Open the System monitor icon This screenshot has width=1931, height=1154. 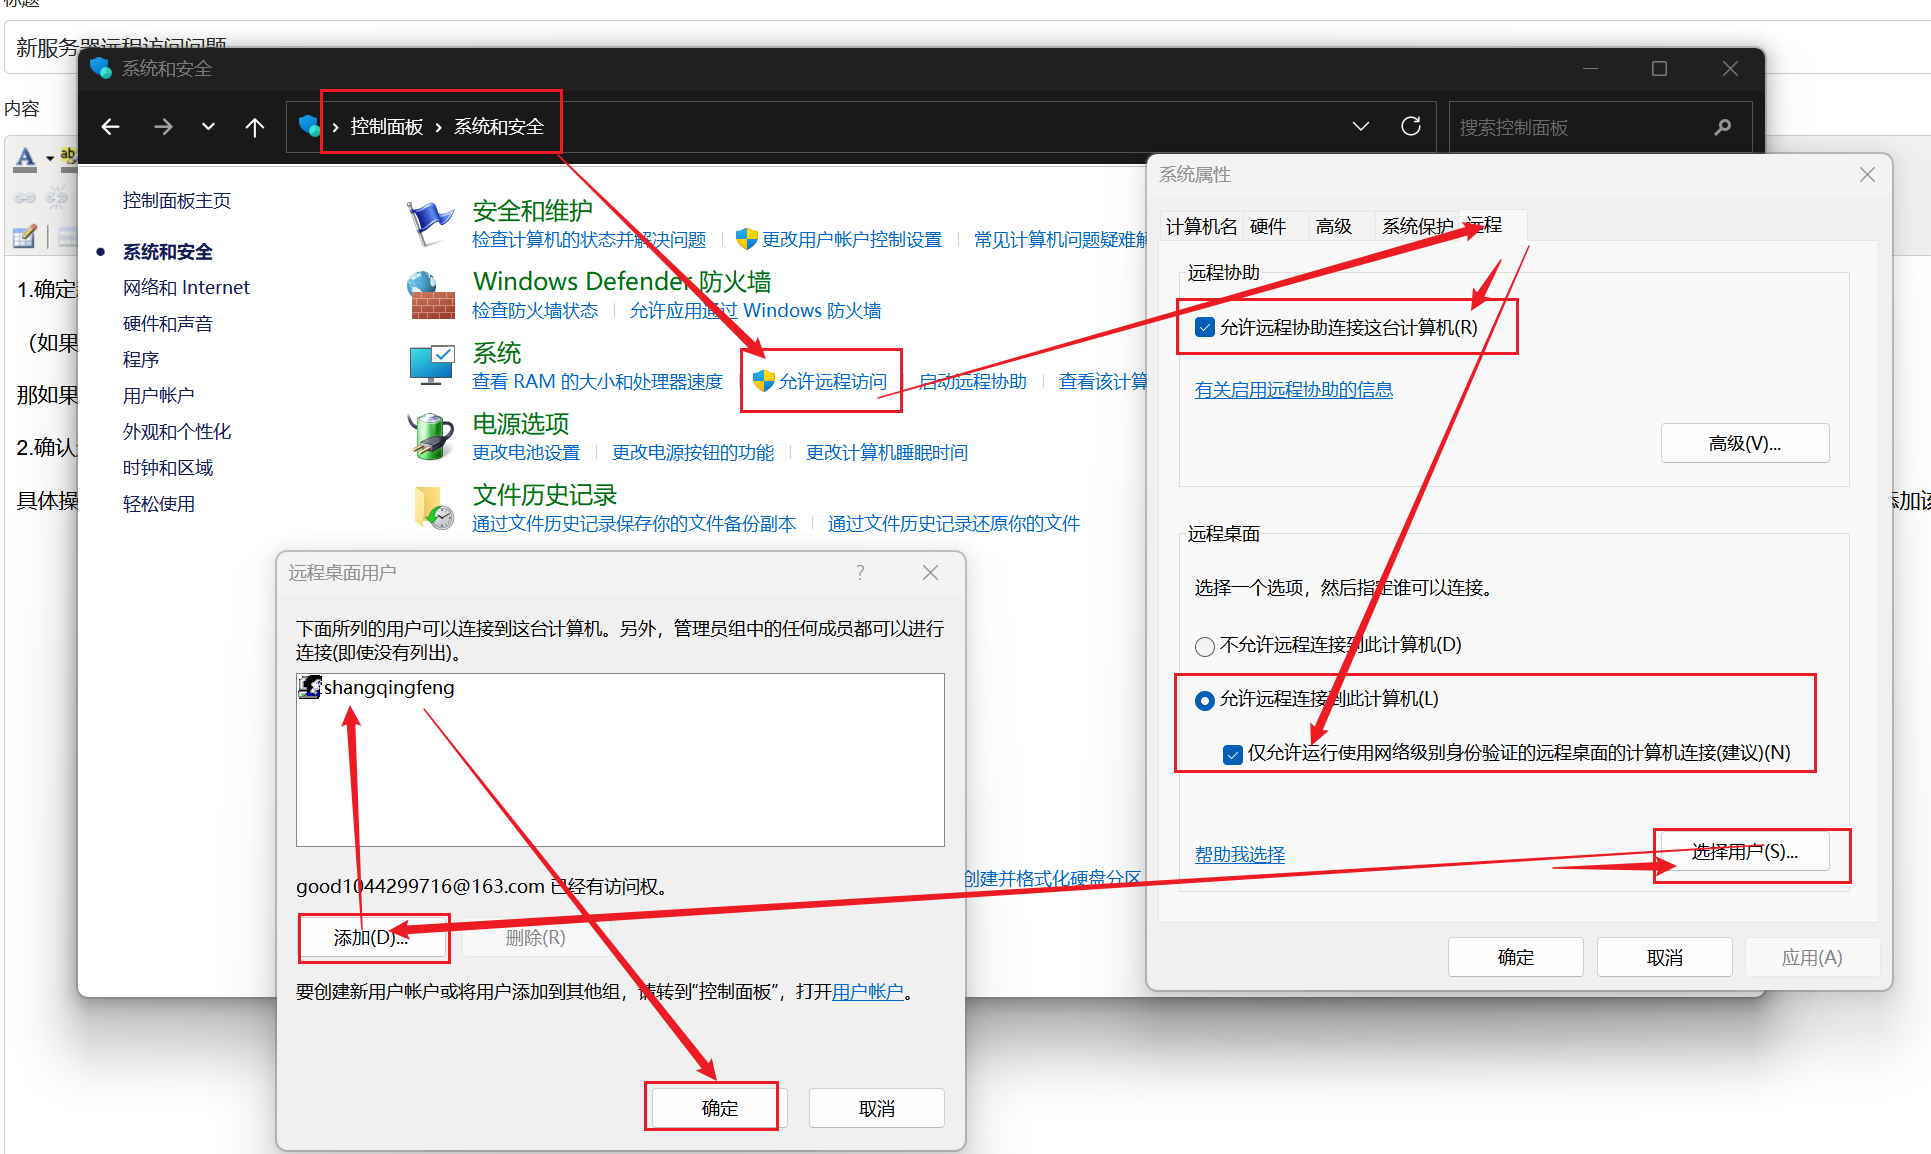coord(431,365)
